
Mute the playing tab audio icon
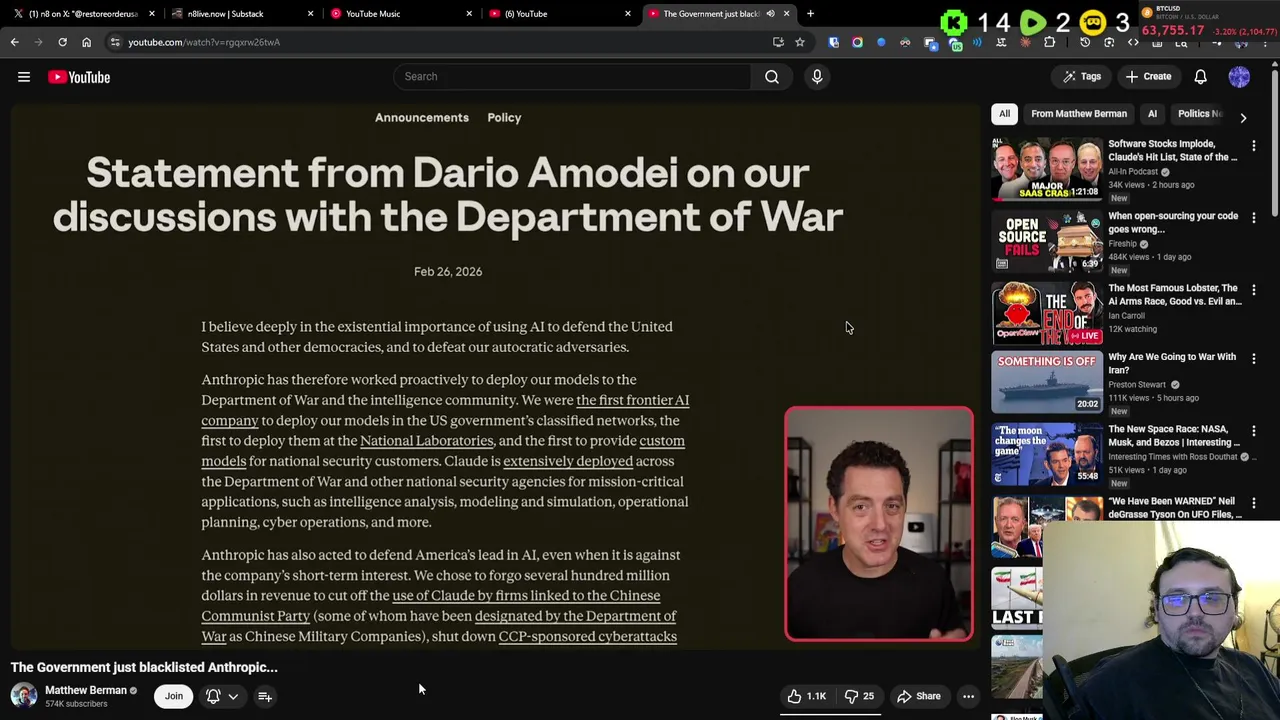pos(770,13)
